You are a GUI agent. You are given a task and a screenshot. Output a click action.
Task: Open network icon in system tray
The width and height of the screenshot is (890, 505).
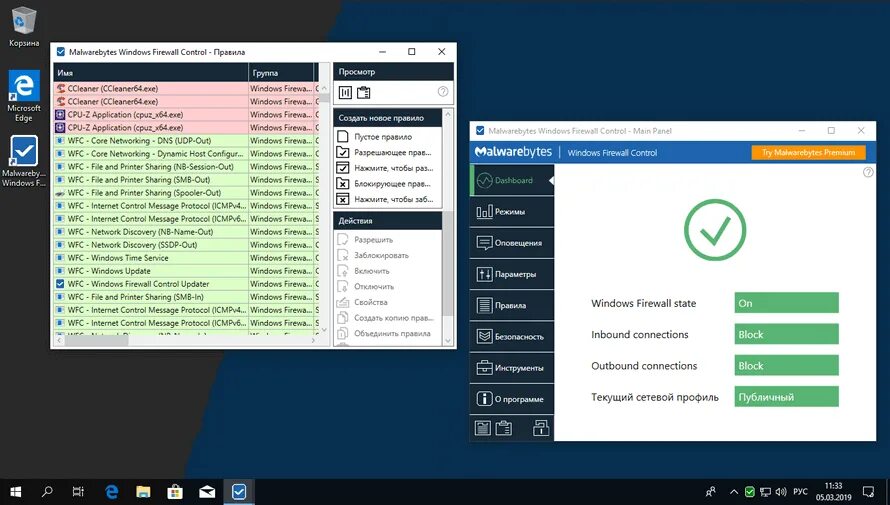tap(765, 492)
